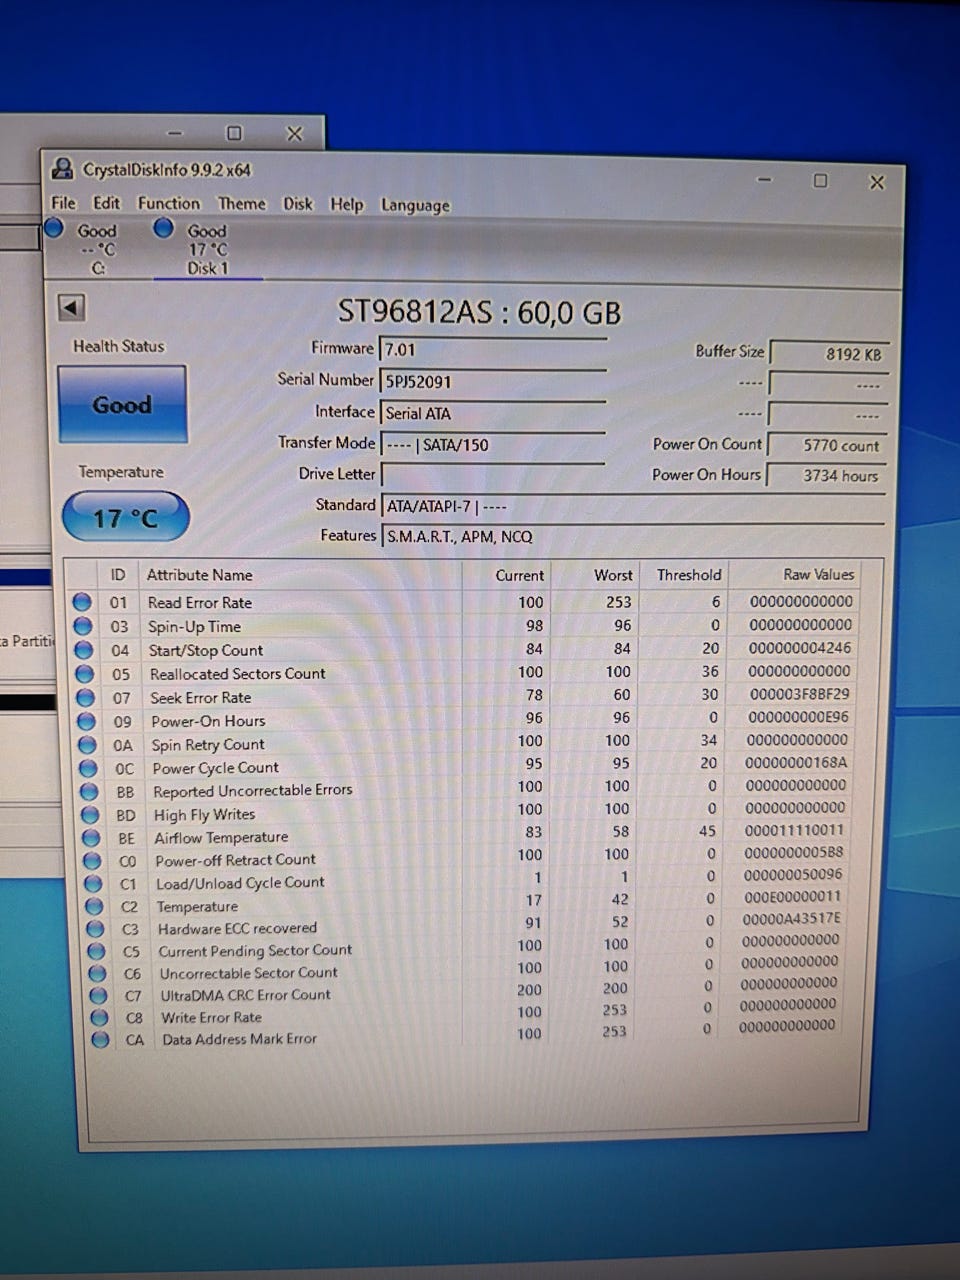This screenshot has width=960, height=1280.
Task: Open the Help menu
Action: tap(346, 204)
